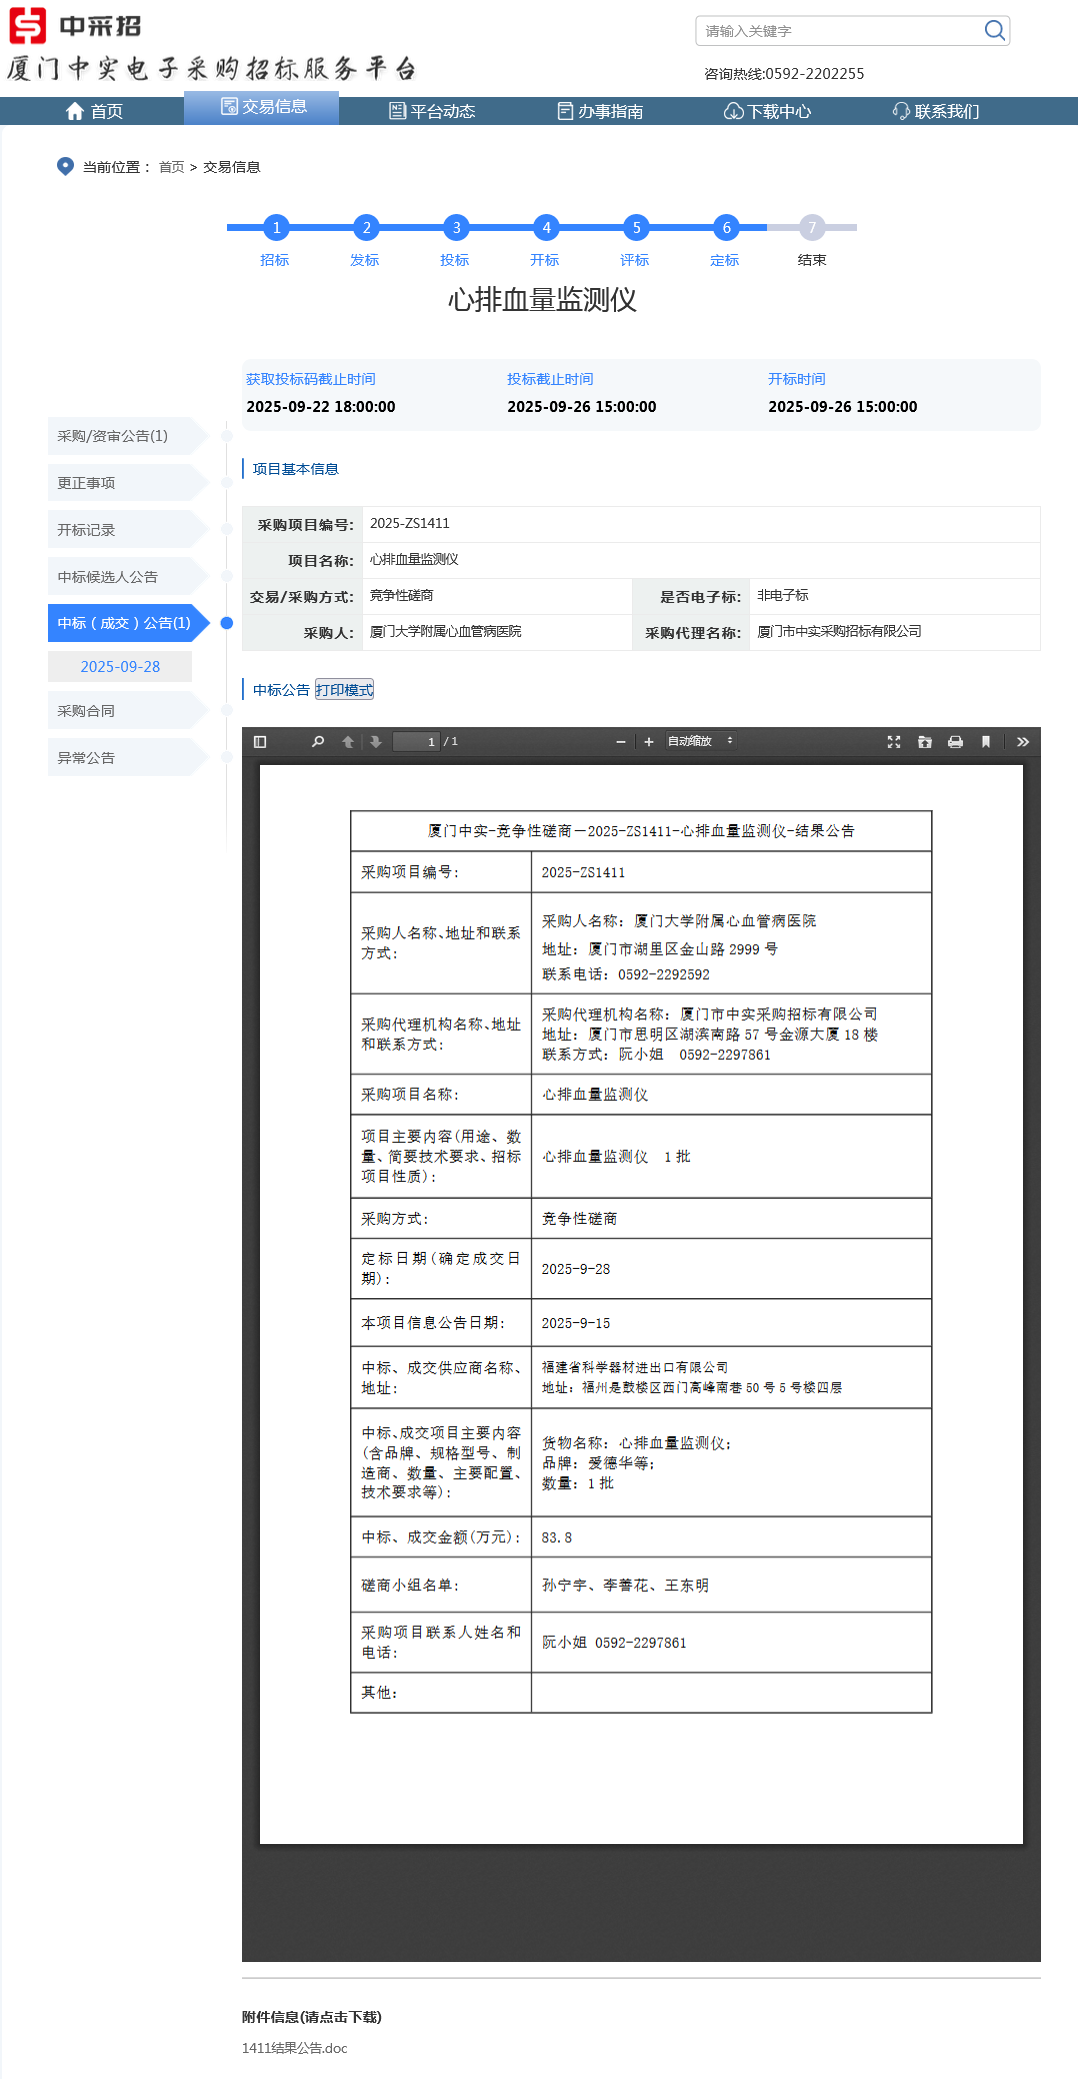Zoom out the PDF with minus icon
This screenshot has width=1078, height=2079.
[x=621, y=742]
